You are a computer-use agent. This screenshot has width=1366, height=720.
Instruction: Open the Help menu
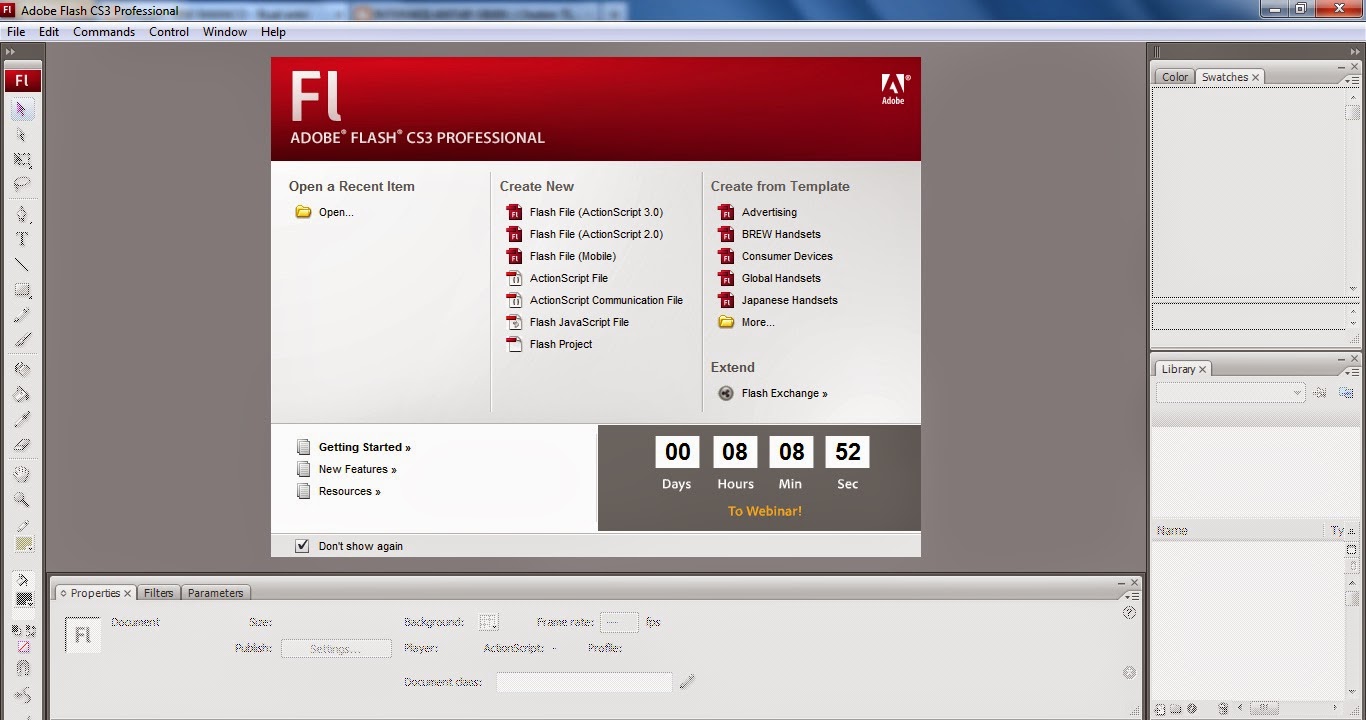coord(273,32)
